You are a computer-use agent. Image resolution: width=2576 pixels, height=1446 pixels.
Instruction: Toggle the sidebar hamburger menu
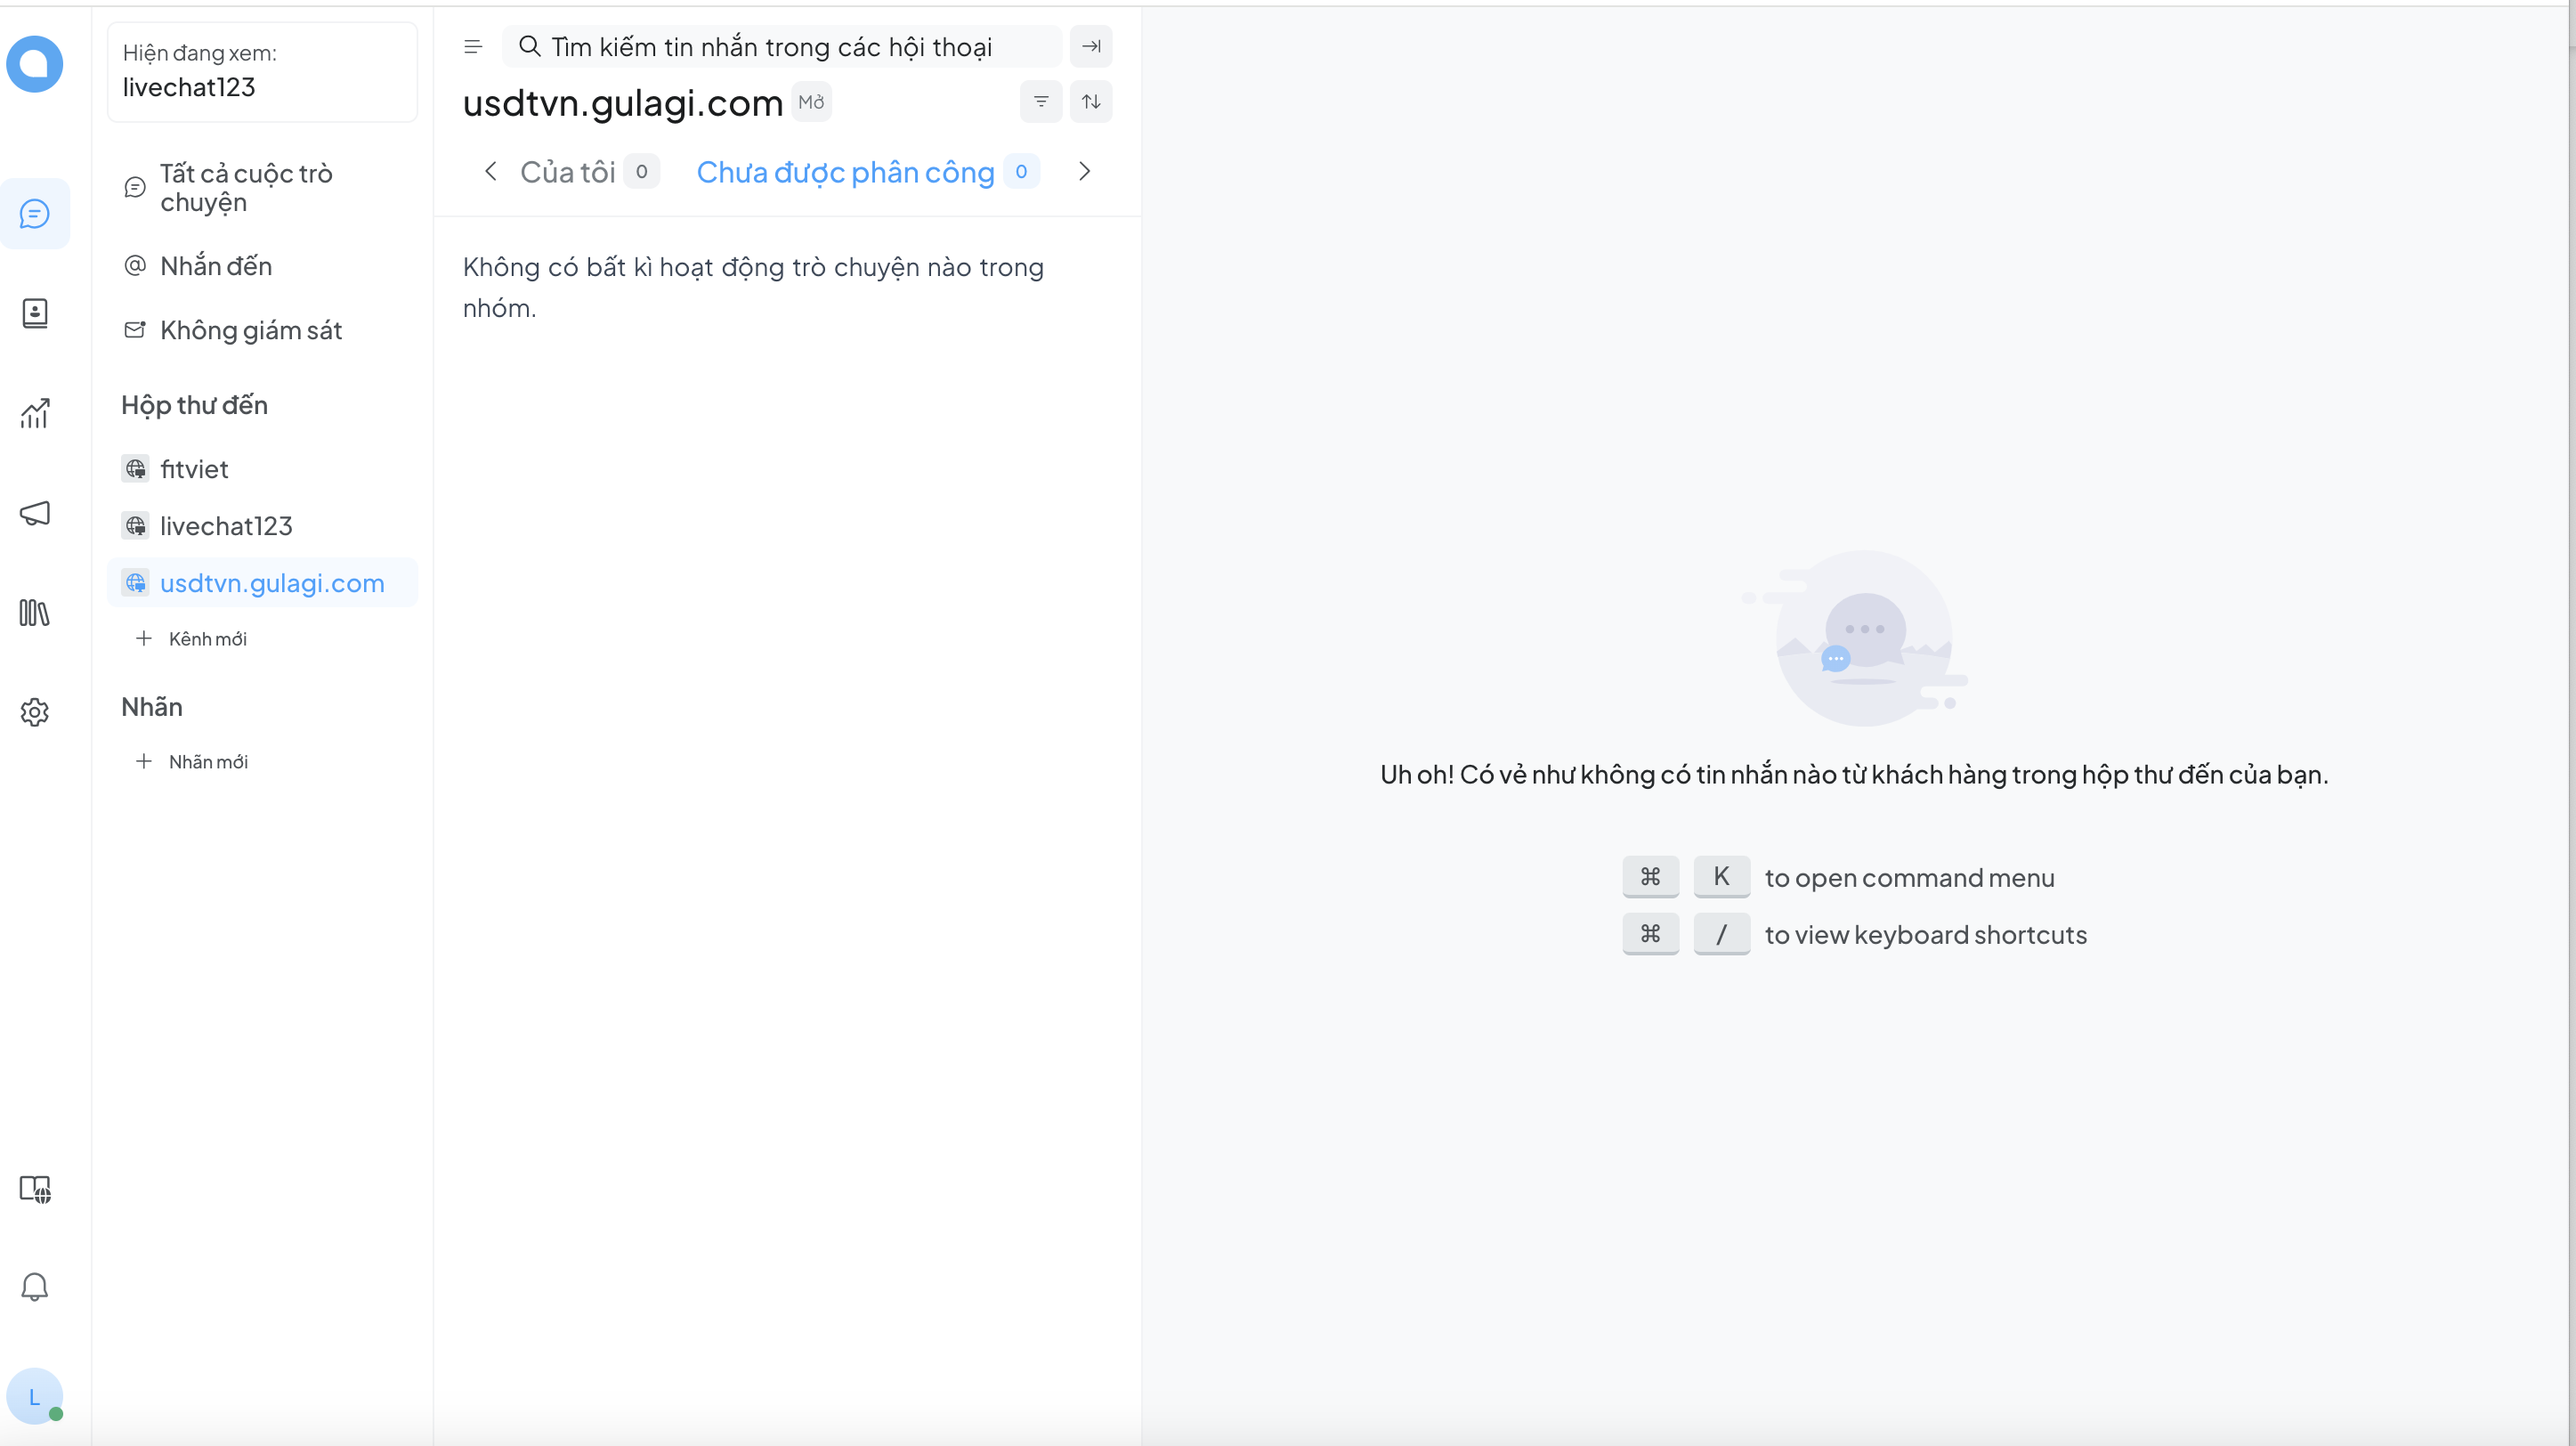tap(473, 47)
